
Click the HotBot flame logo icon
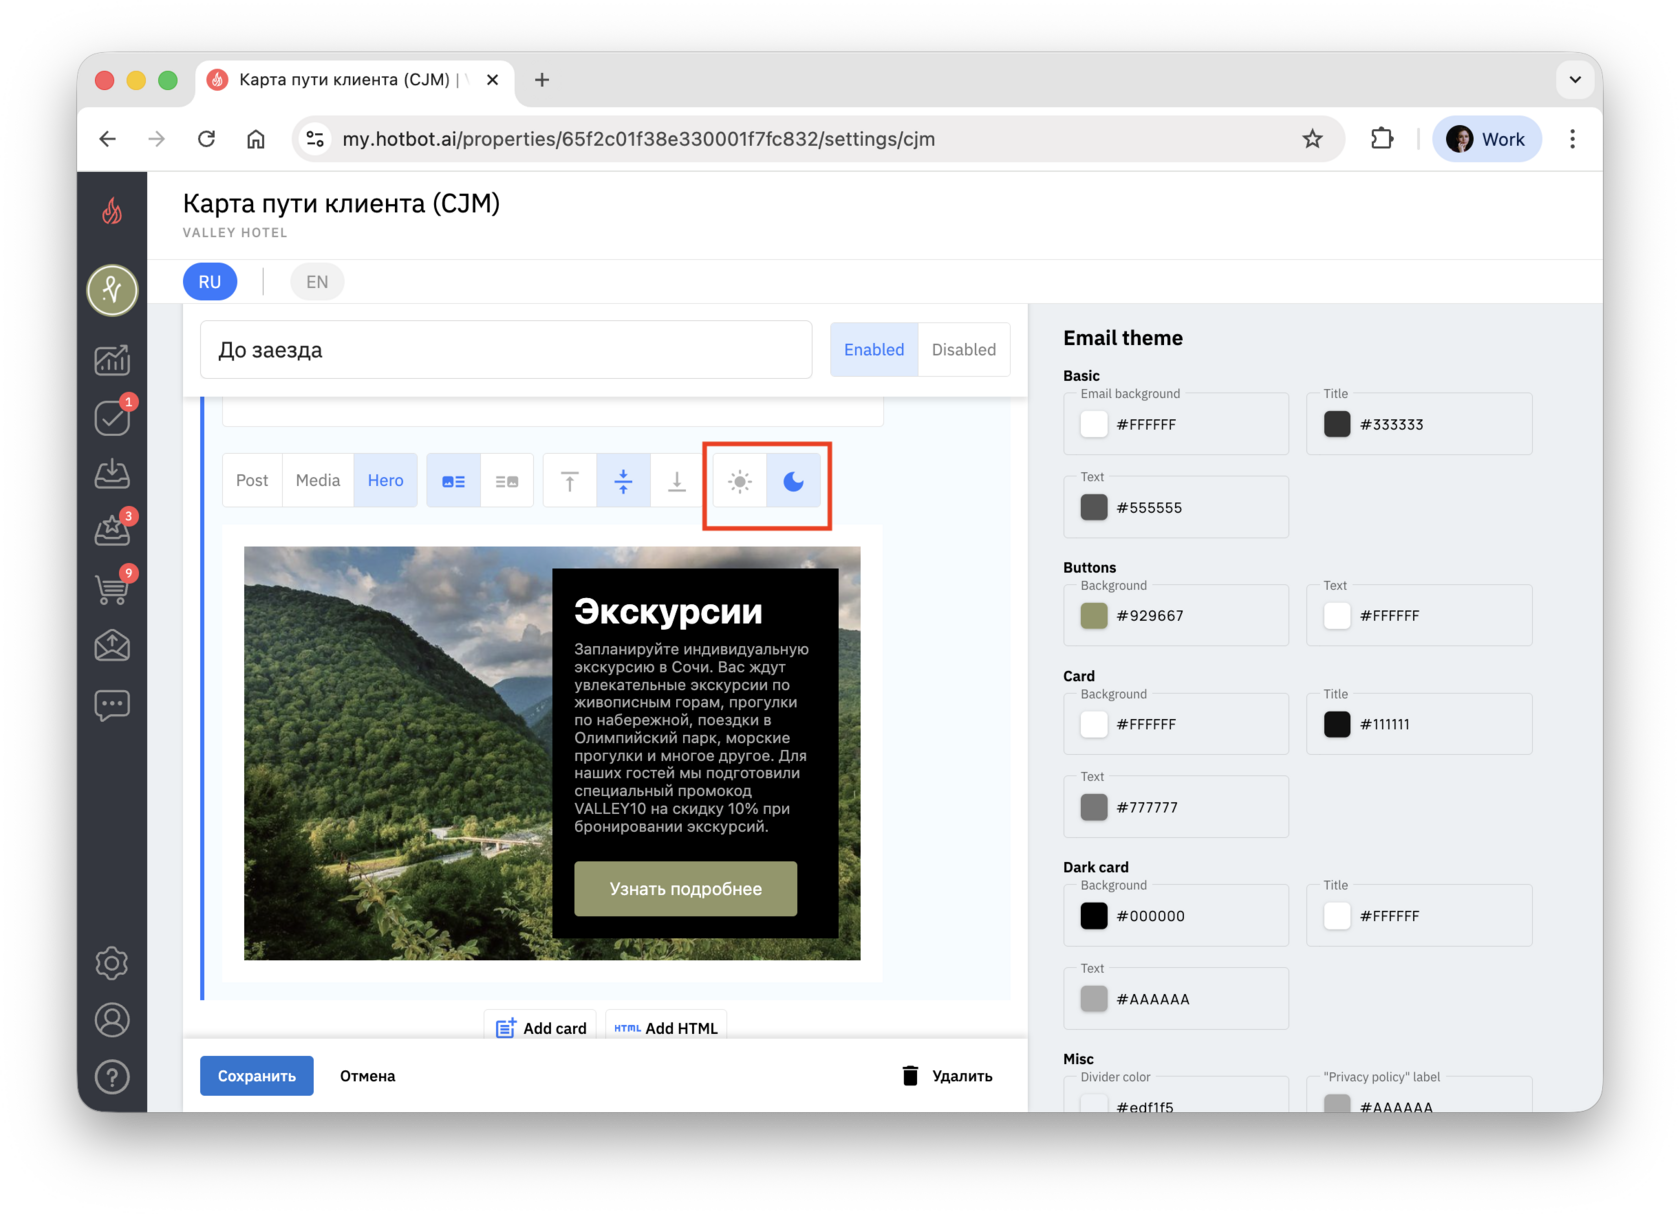tap(112, 211)
